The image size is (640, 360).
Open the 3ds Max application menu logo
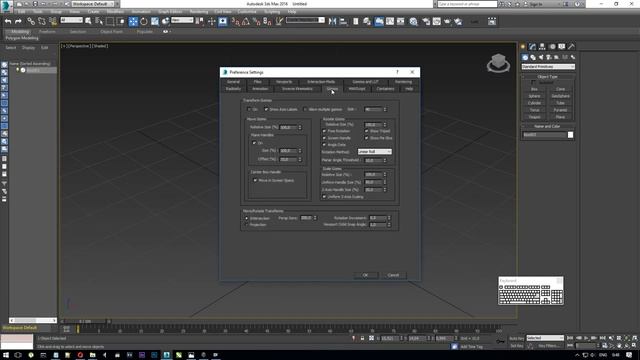[6, 6]
